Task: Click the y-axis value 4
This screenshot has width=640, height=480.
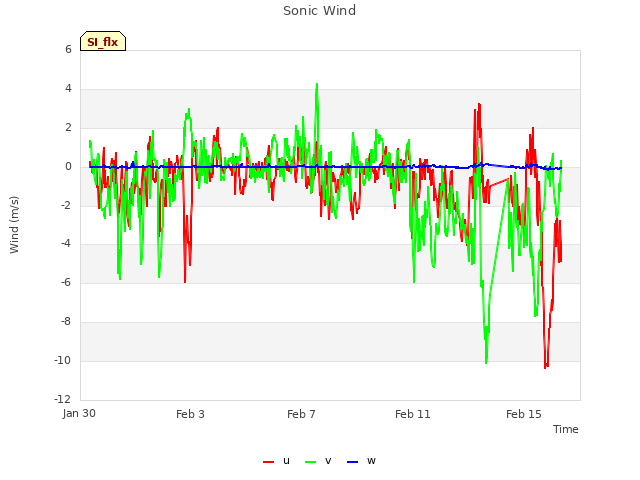Action: [x=68, y=89]
